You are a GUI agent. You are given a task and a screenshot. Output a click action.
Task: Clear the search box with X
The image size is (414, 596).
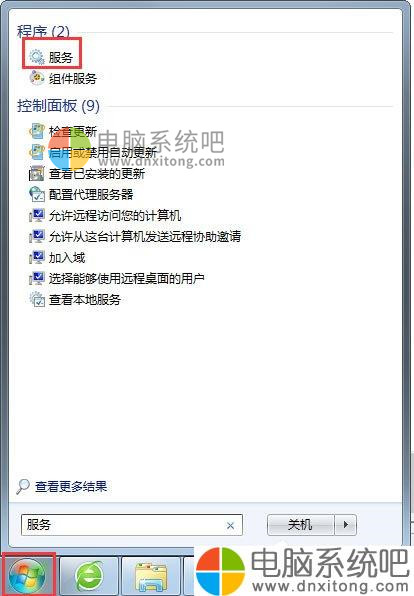click(x=230, y=525)
